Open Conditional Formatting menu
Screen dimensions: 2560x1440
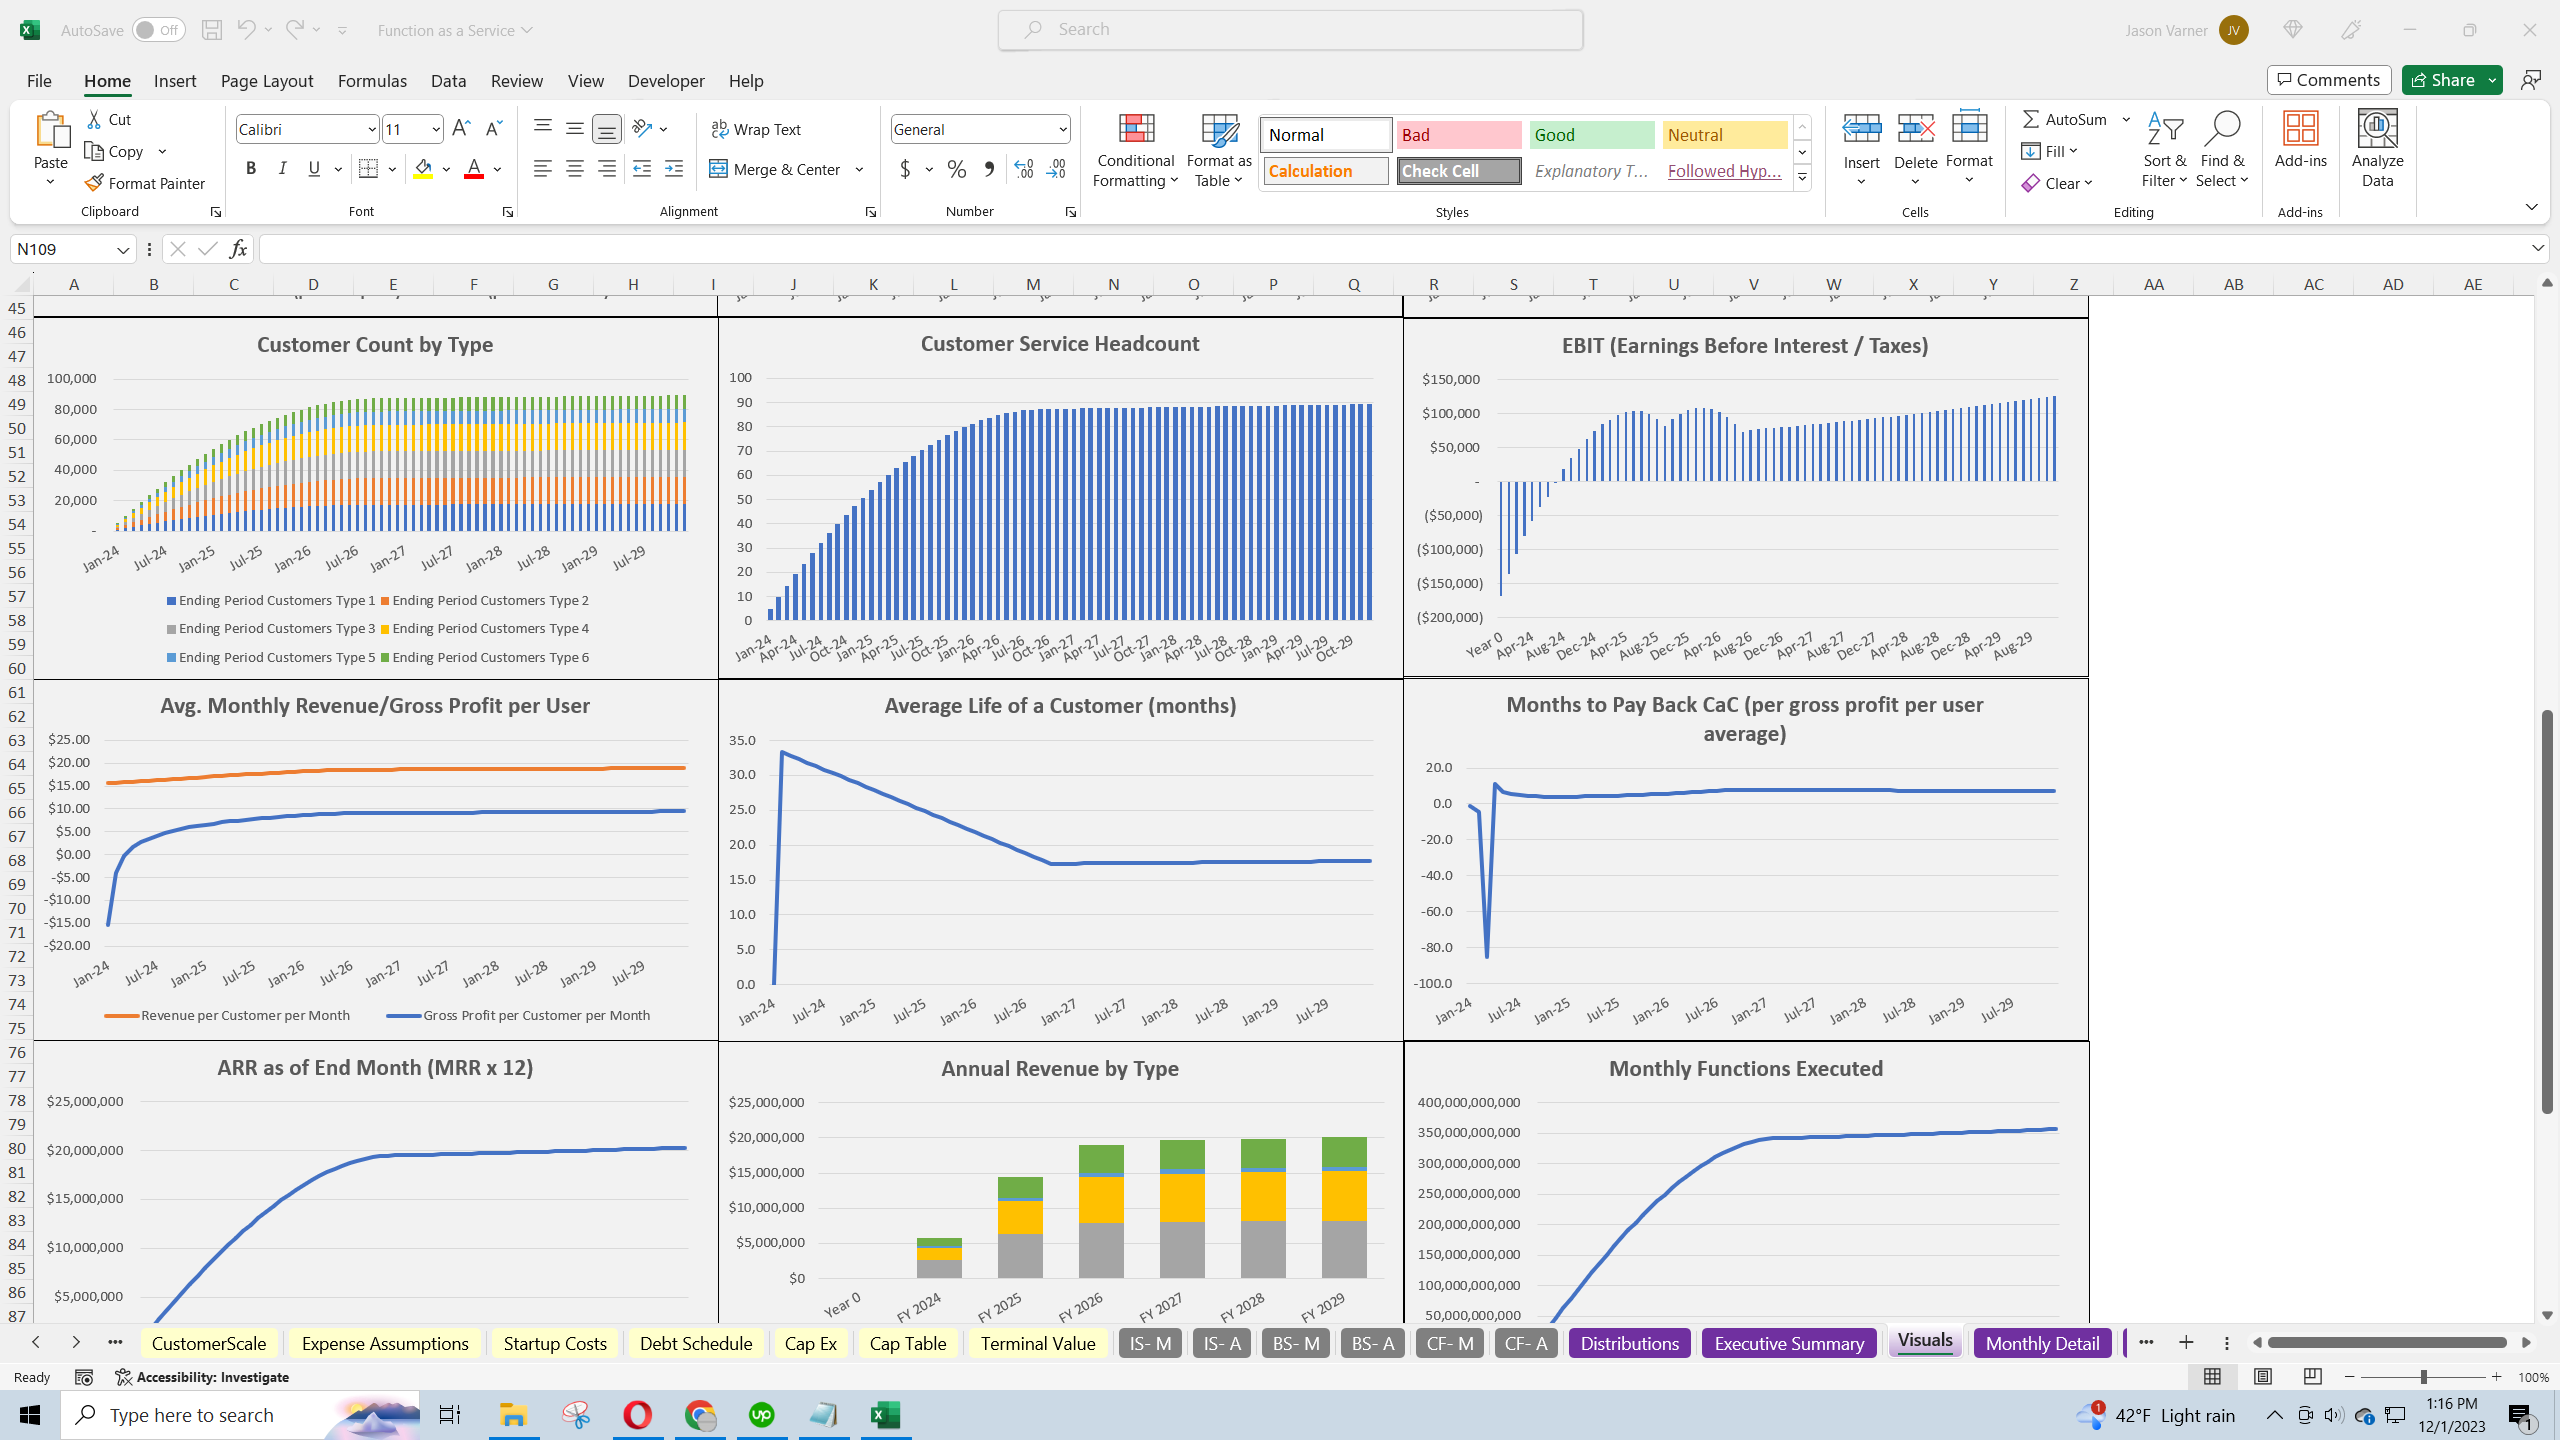1135,150
